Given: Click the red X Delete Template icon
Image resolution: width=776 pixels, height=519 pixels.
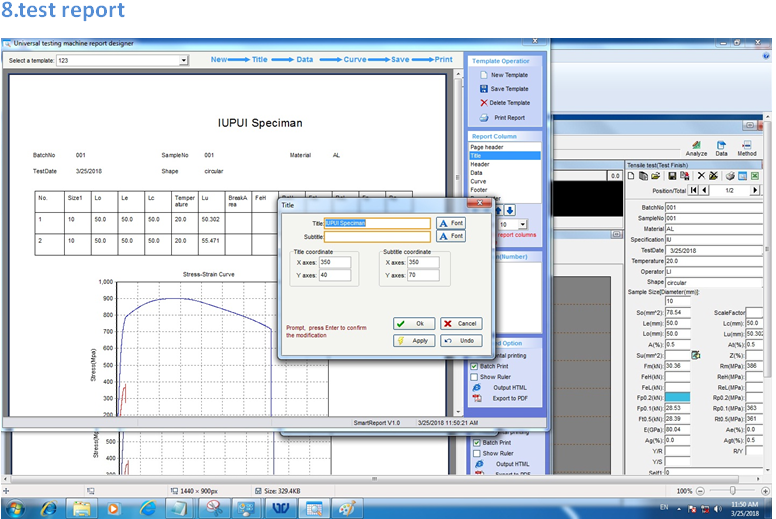Looking at the screenshot, I should coord(484,103).
